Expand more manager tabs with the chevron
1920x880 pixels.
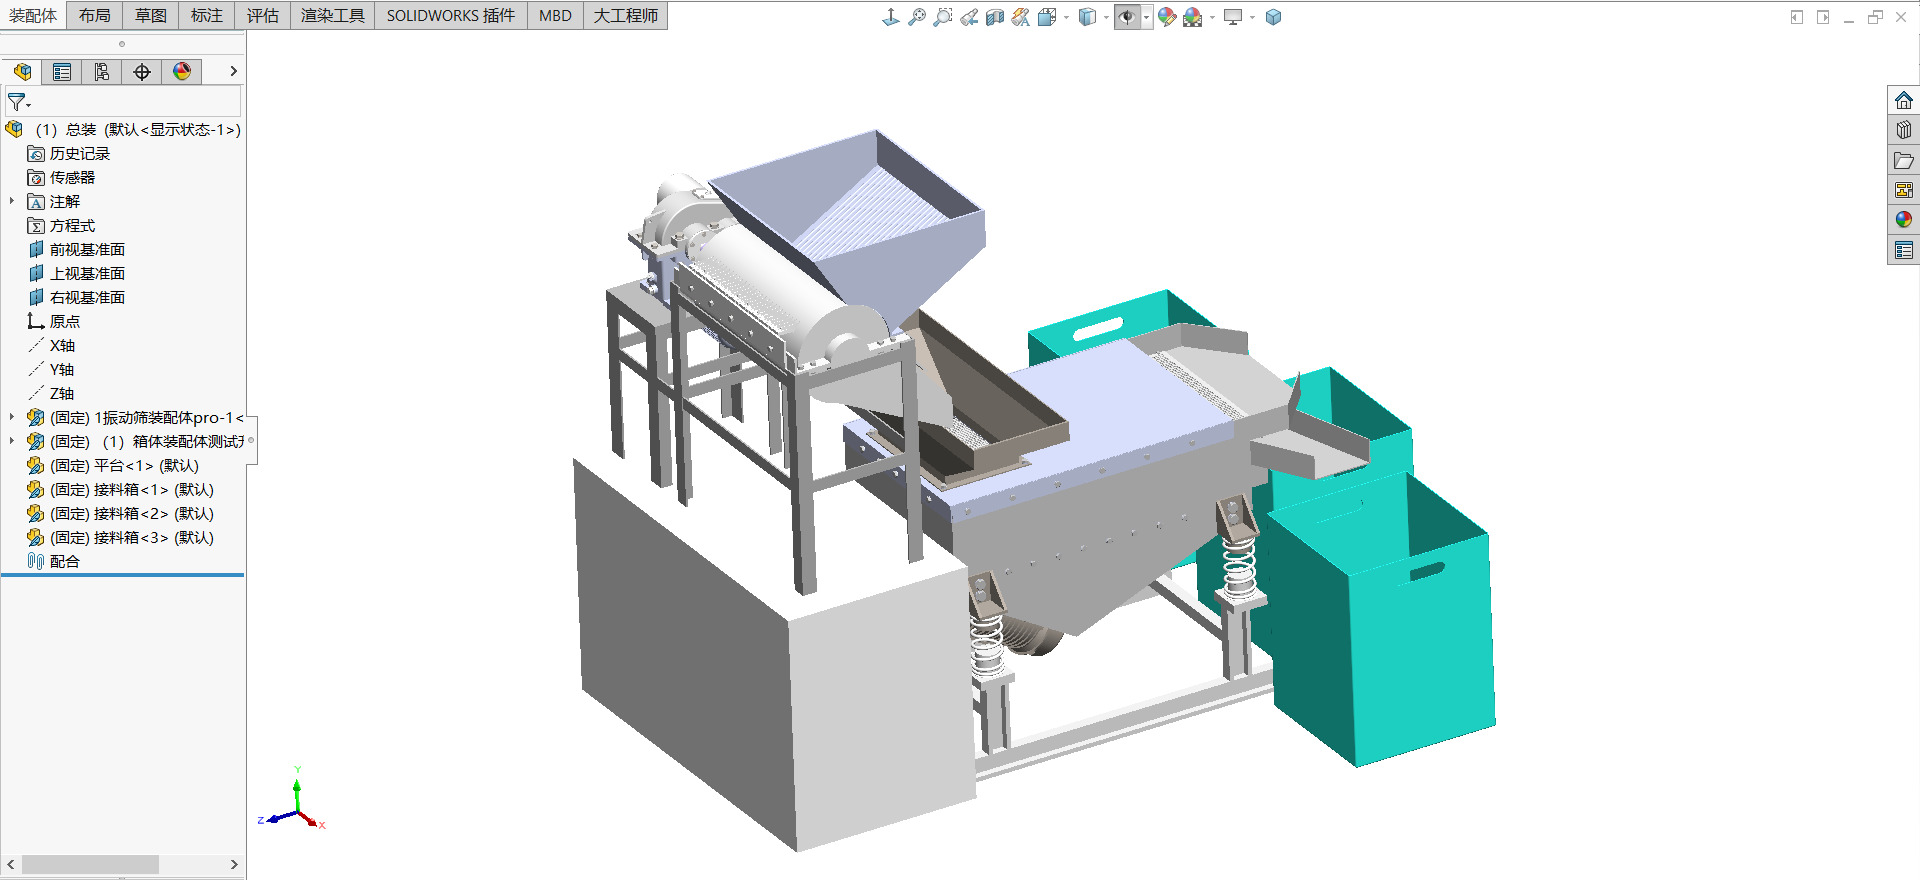233,71
